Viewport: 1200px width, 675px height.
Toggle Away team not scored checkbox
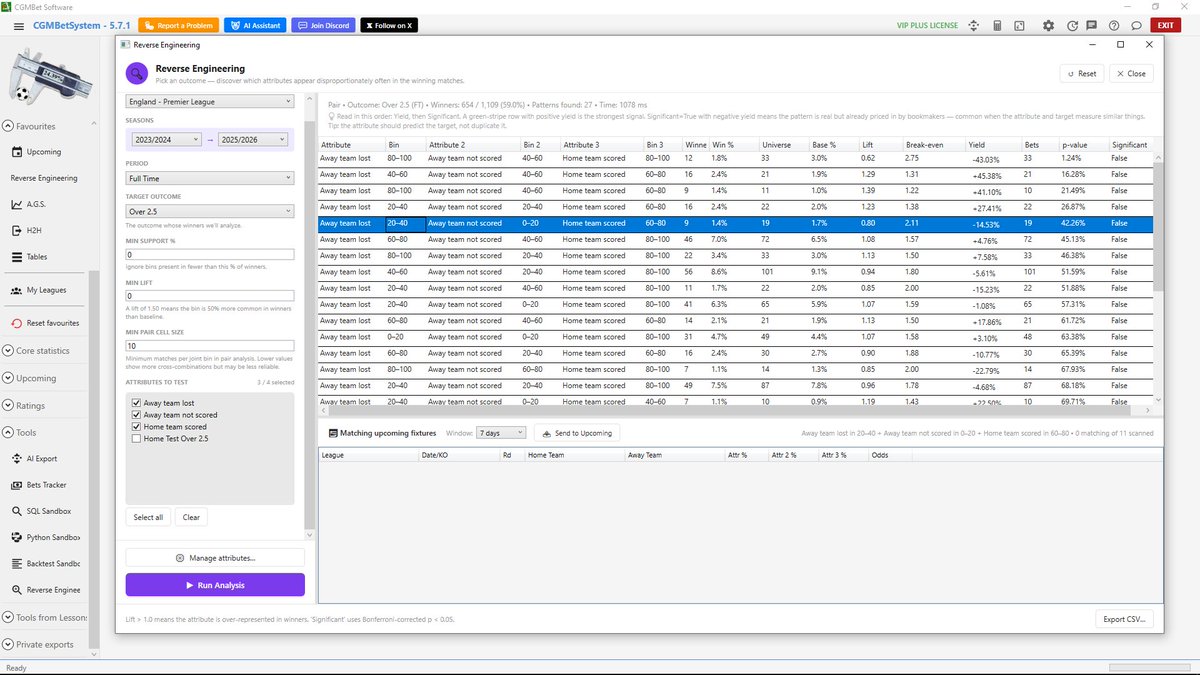137,415
